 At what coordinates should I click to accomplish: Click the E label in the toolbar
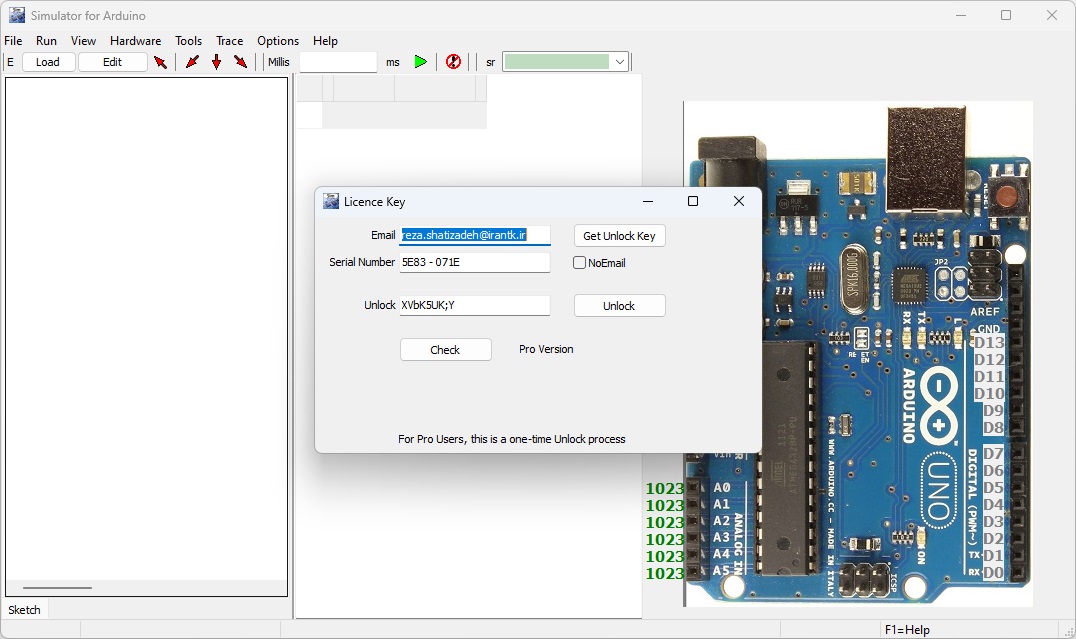click(x=10, y=62)
